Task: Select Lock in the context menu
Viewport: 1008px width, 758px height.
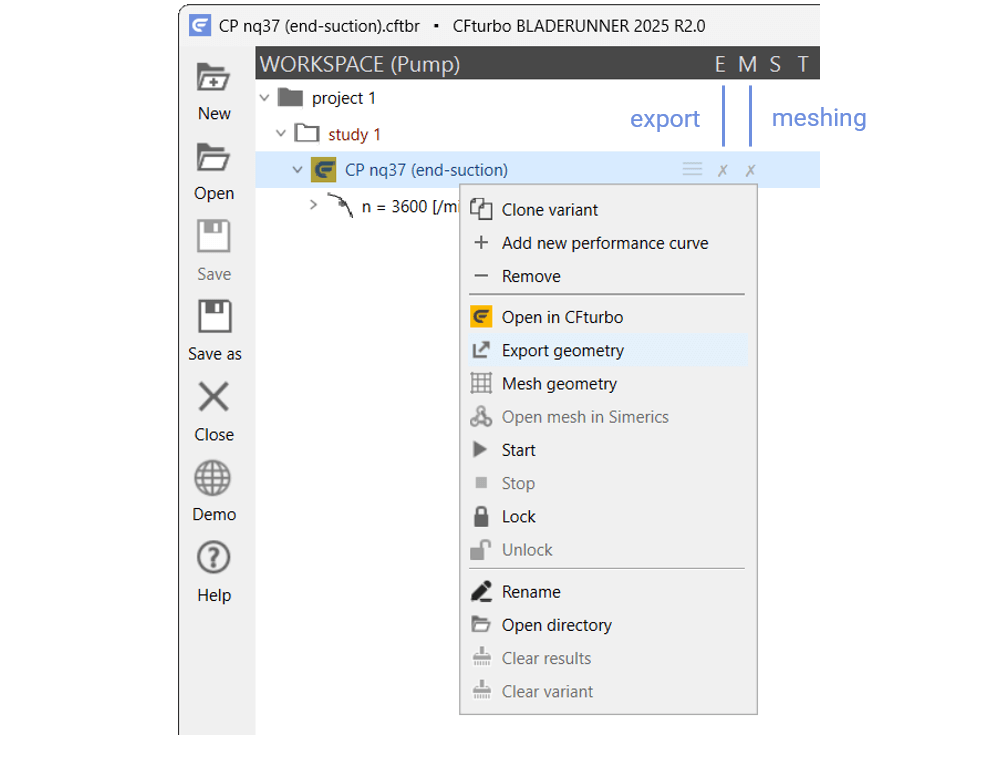Action: tap(608, 517)
